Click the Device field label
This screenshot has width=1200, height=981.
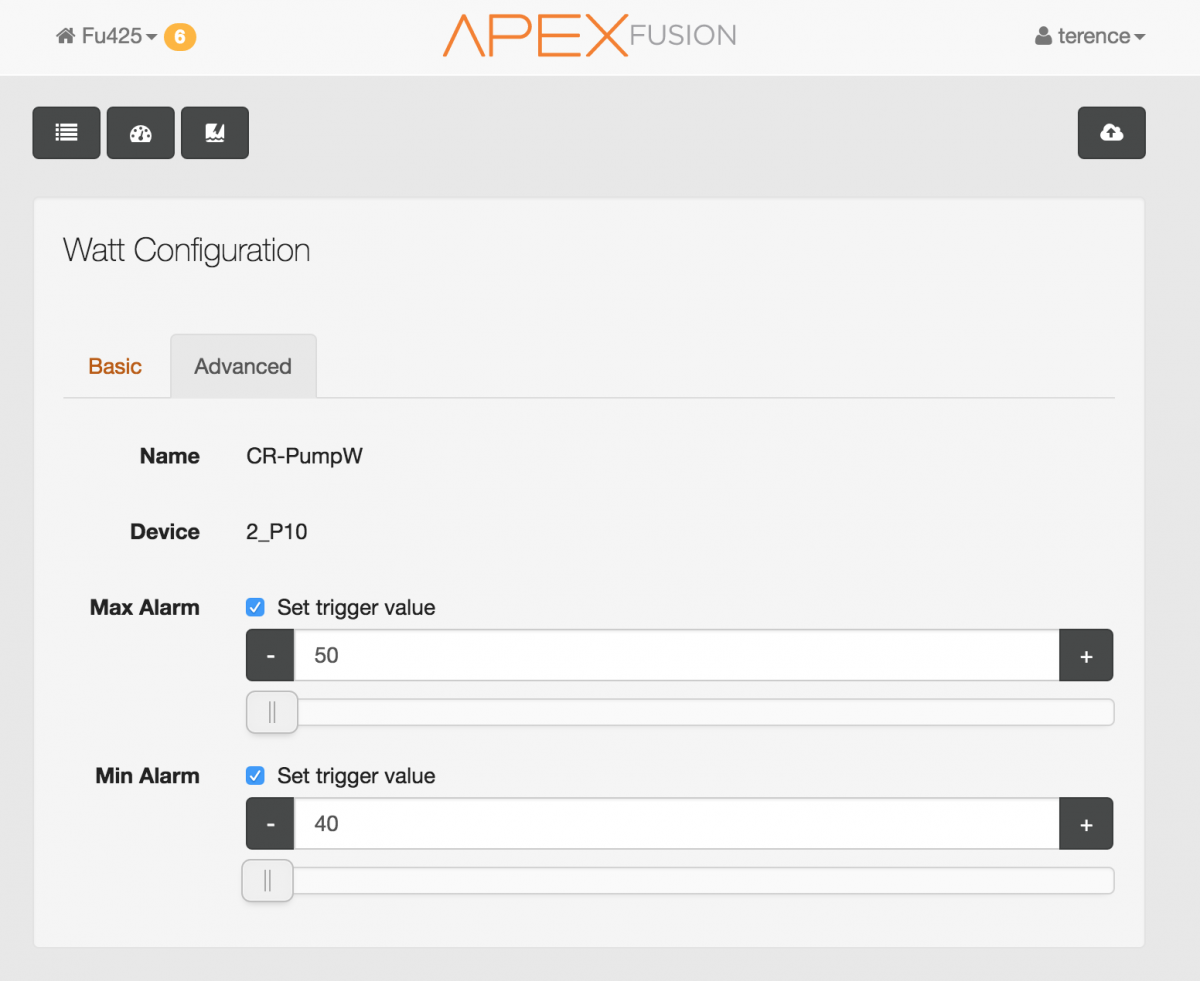point(165,532)
